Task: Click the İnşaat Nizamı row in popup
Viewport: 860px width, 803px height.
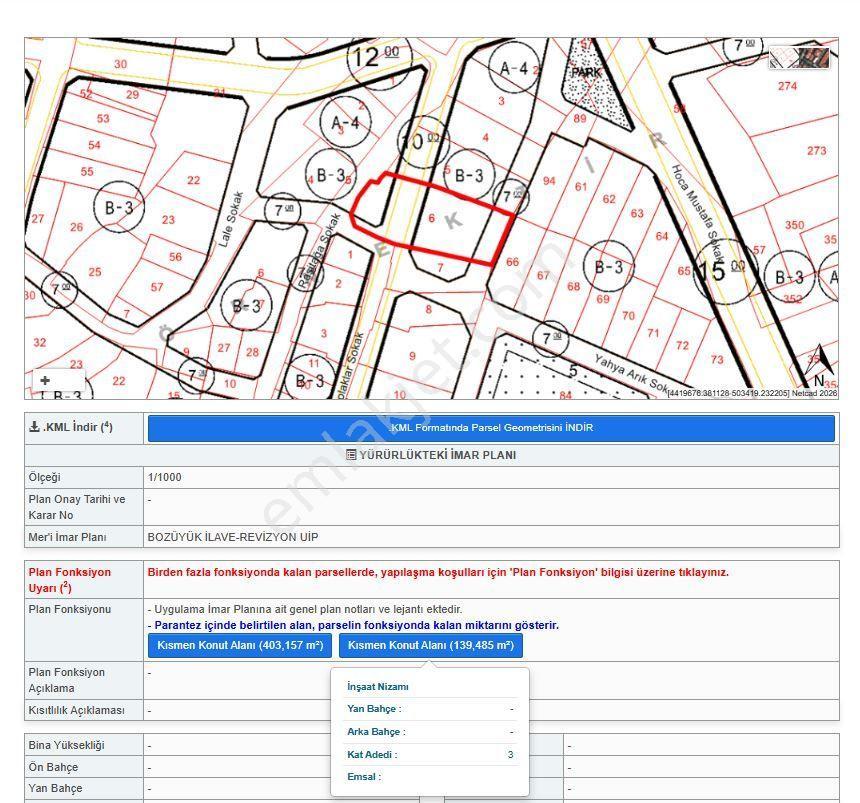Action: pyautogui.click(x=430, y=687)
